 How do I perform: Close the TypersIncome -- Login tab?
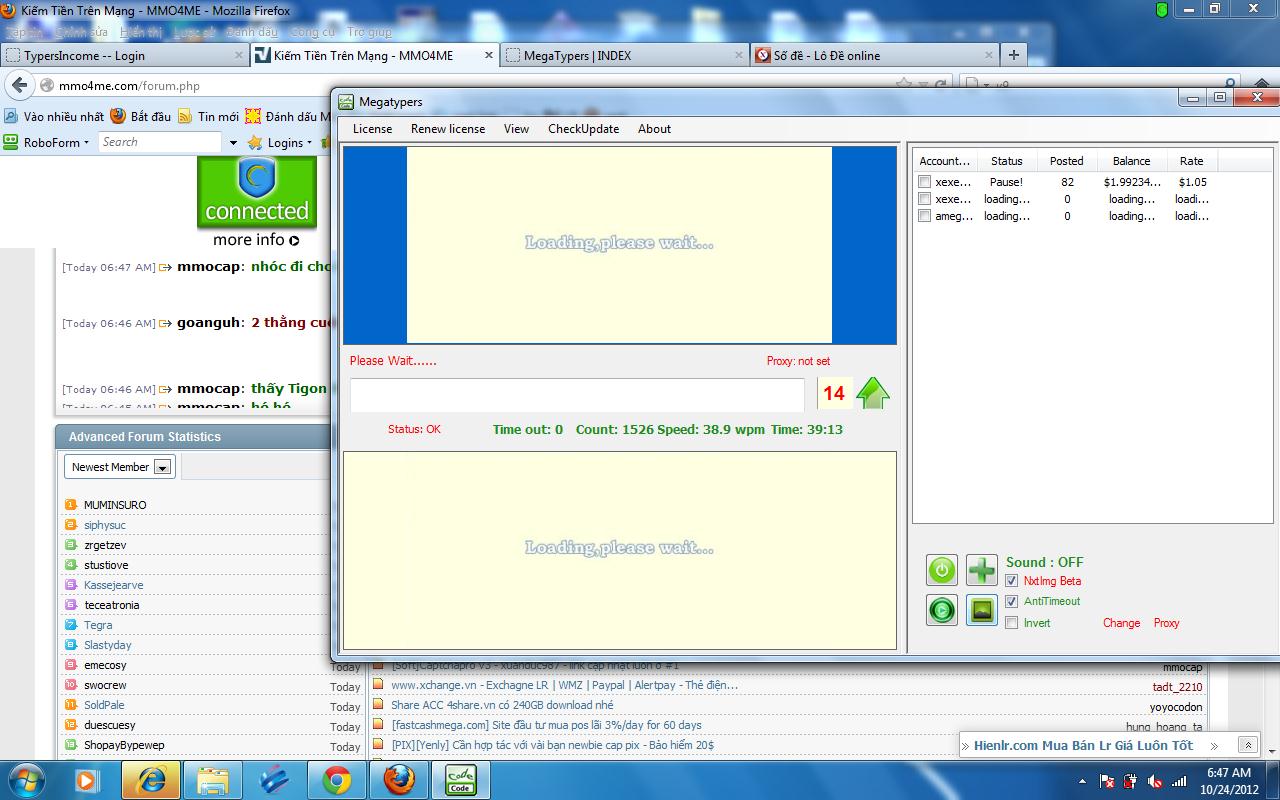(237, 55)
